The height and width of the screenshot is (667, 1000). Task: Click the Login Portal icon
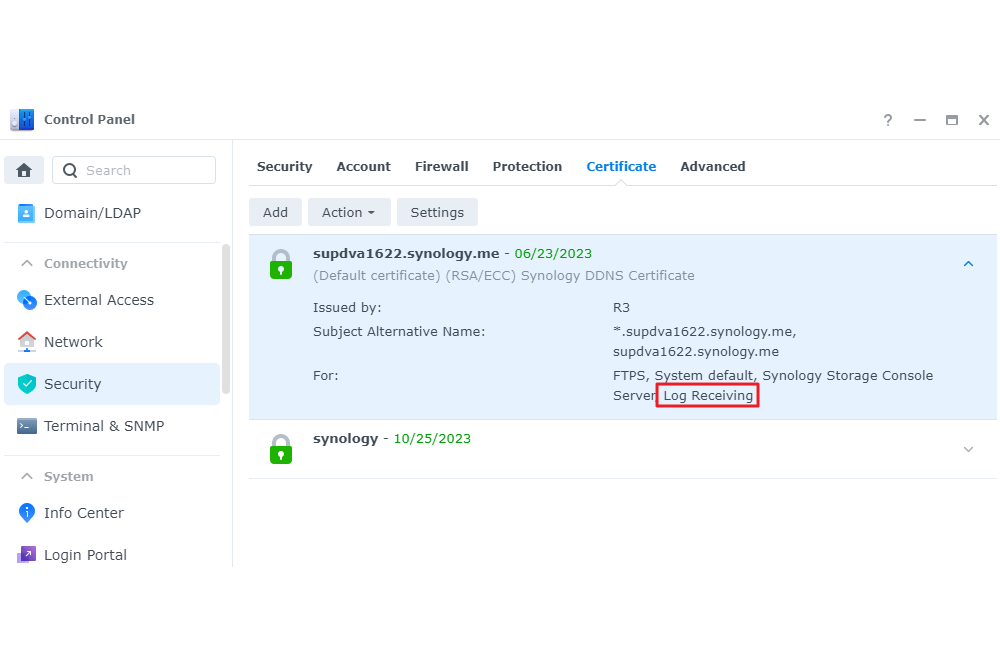27,555
